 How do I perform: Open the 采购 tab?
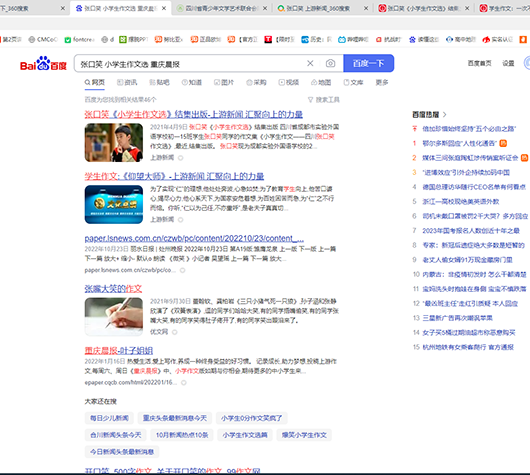pos(256,82)
